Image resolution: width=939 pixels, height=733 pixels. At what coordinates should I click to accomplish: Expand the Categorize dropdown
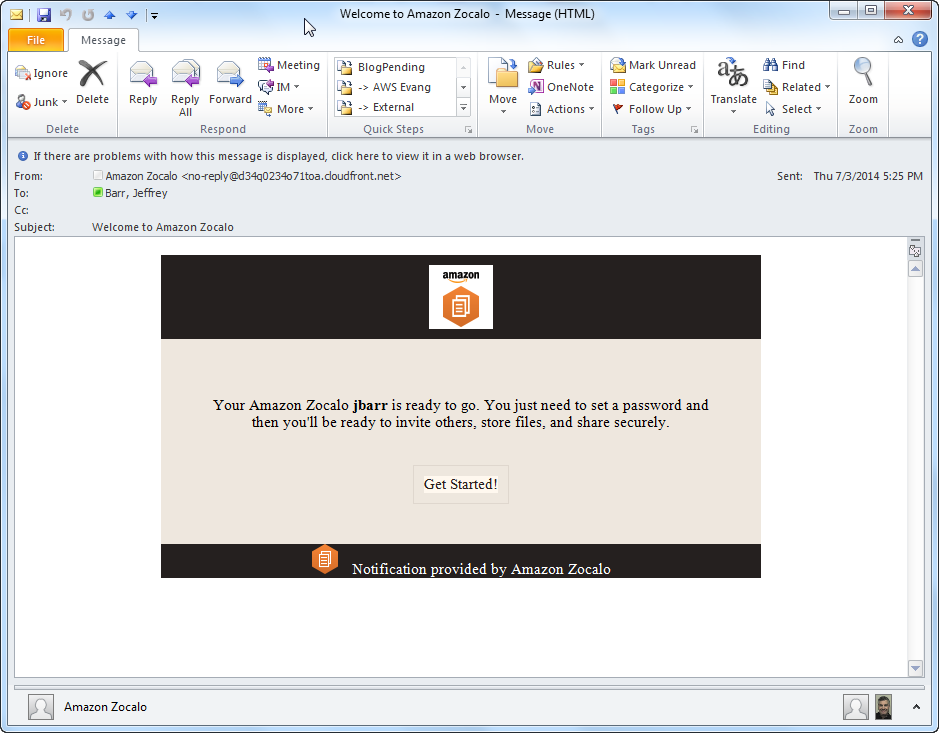point(652,87)
